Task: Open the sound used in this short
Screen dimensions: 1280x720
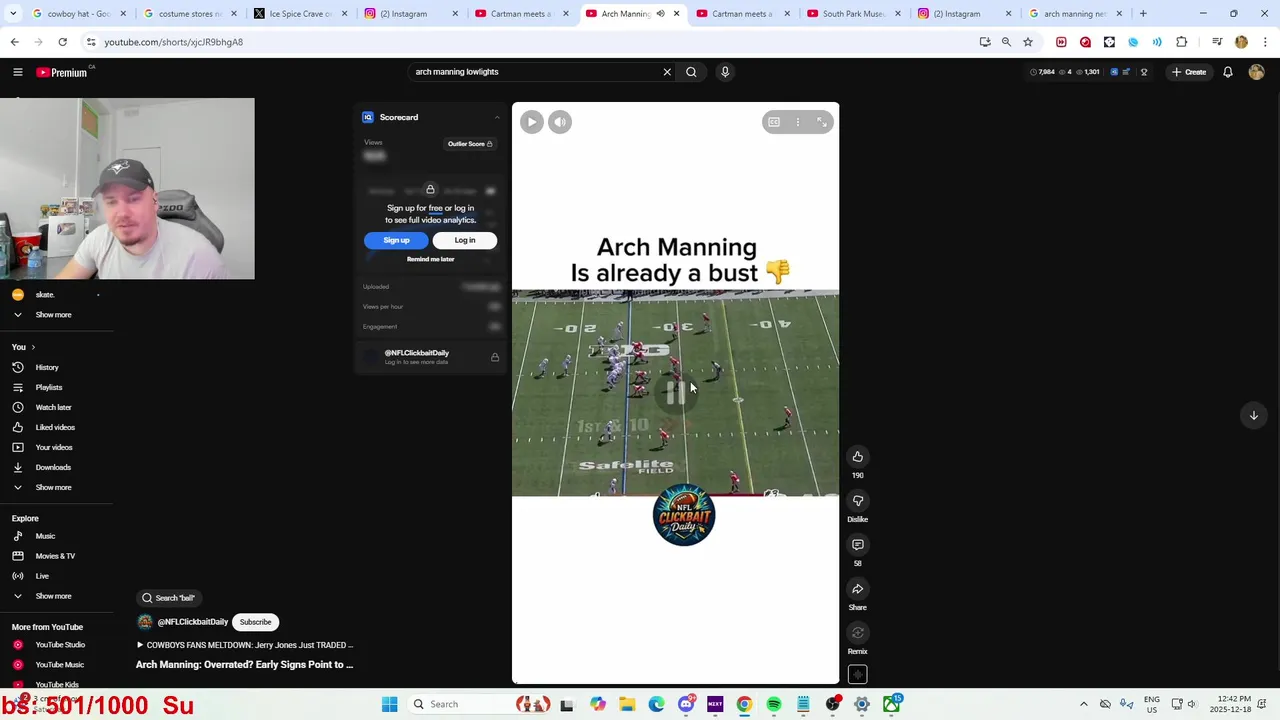Action: coord(857,674)
